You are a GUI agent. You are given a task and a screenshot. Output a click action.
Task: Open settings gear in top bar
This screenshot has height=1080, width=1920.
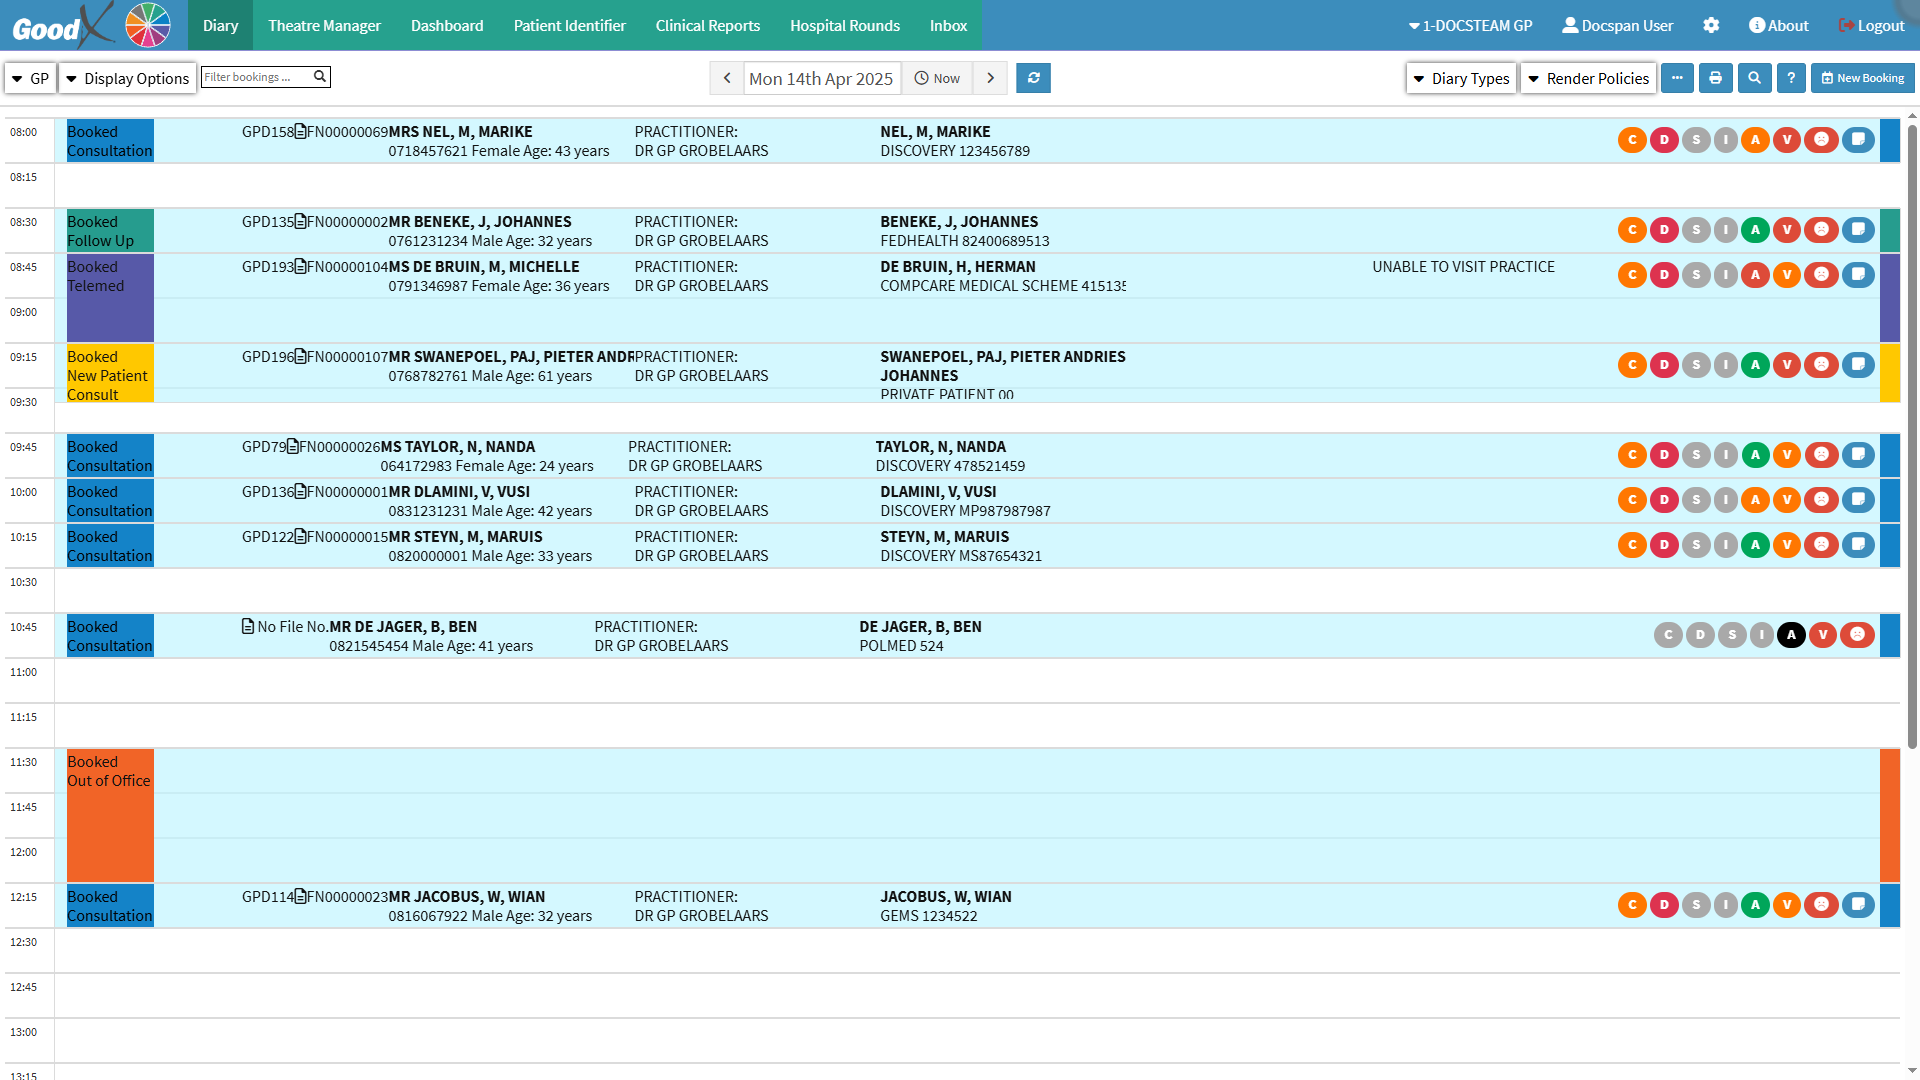click(1711, 26)
